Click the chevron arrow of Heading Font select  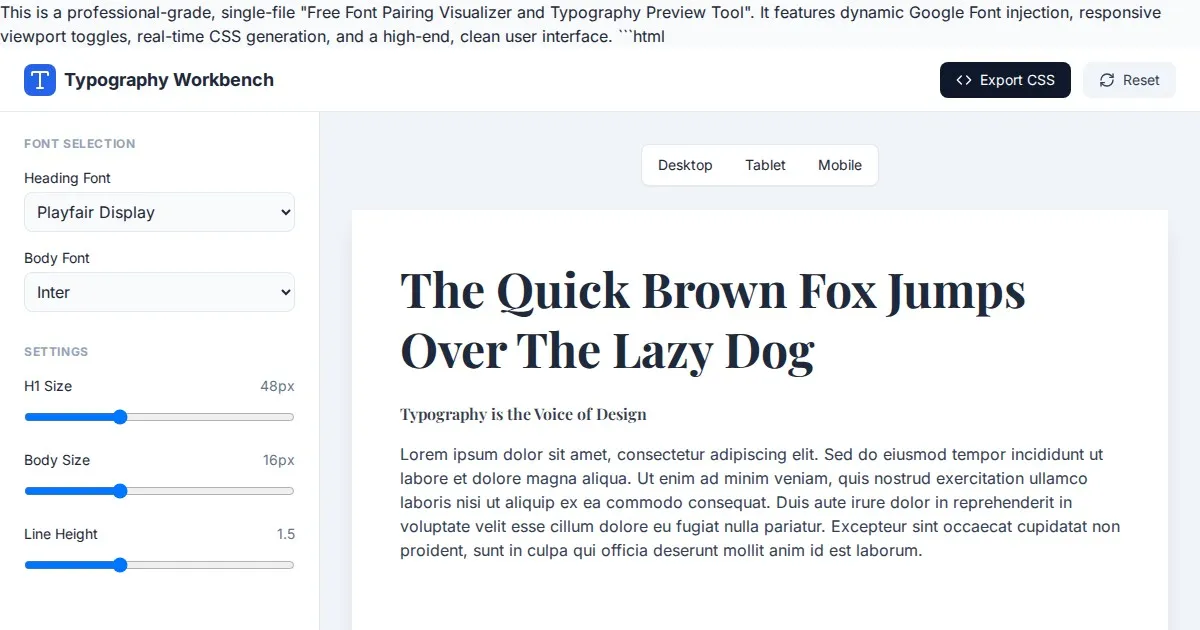[x=285, y=212]
